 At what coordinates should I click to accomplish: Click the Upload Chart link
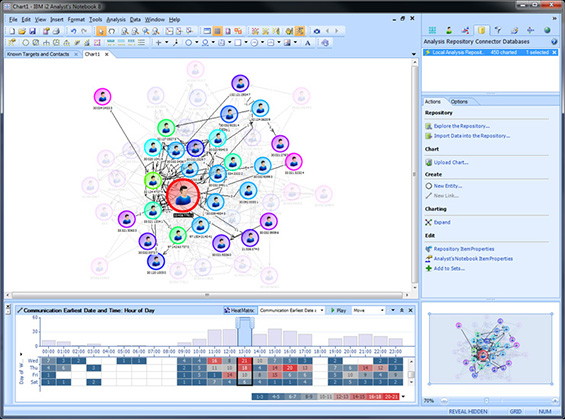(451, 162)
